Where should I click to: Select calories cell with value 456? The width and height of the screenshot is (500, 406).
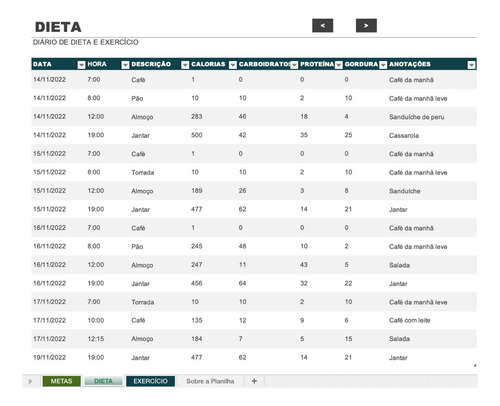197,283
